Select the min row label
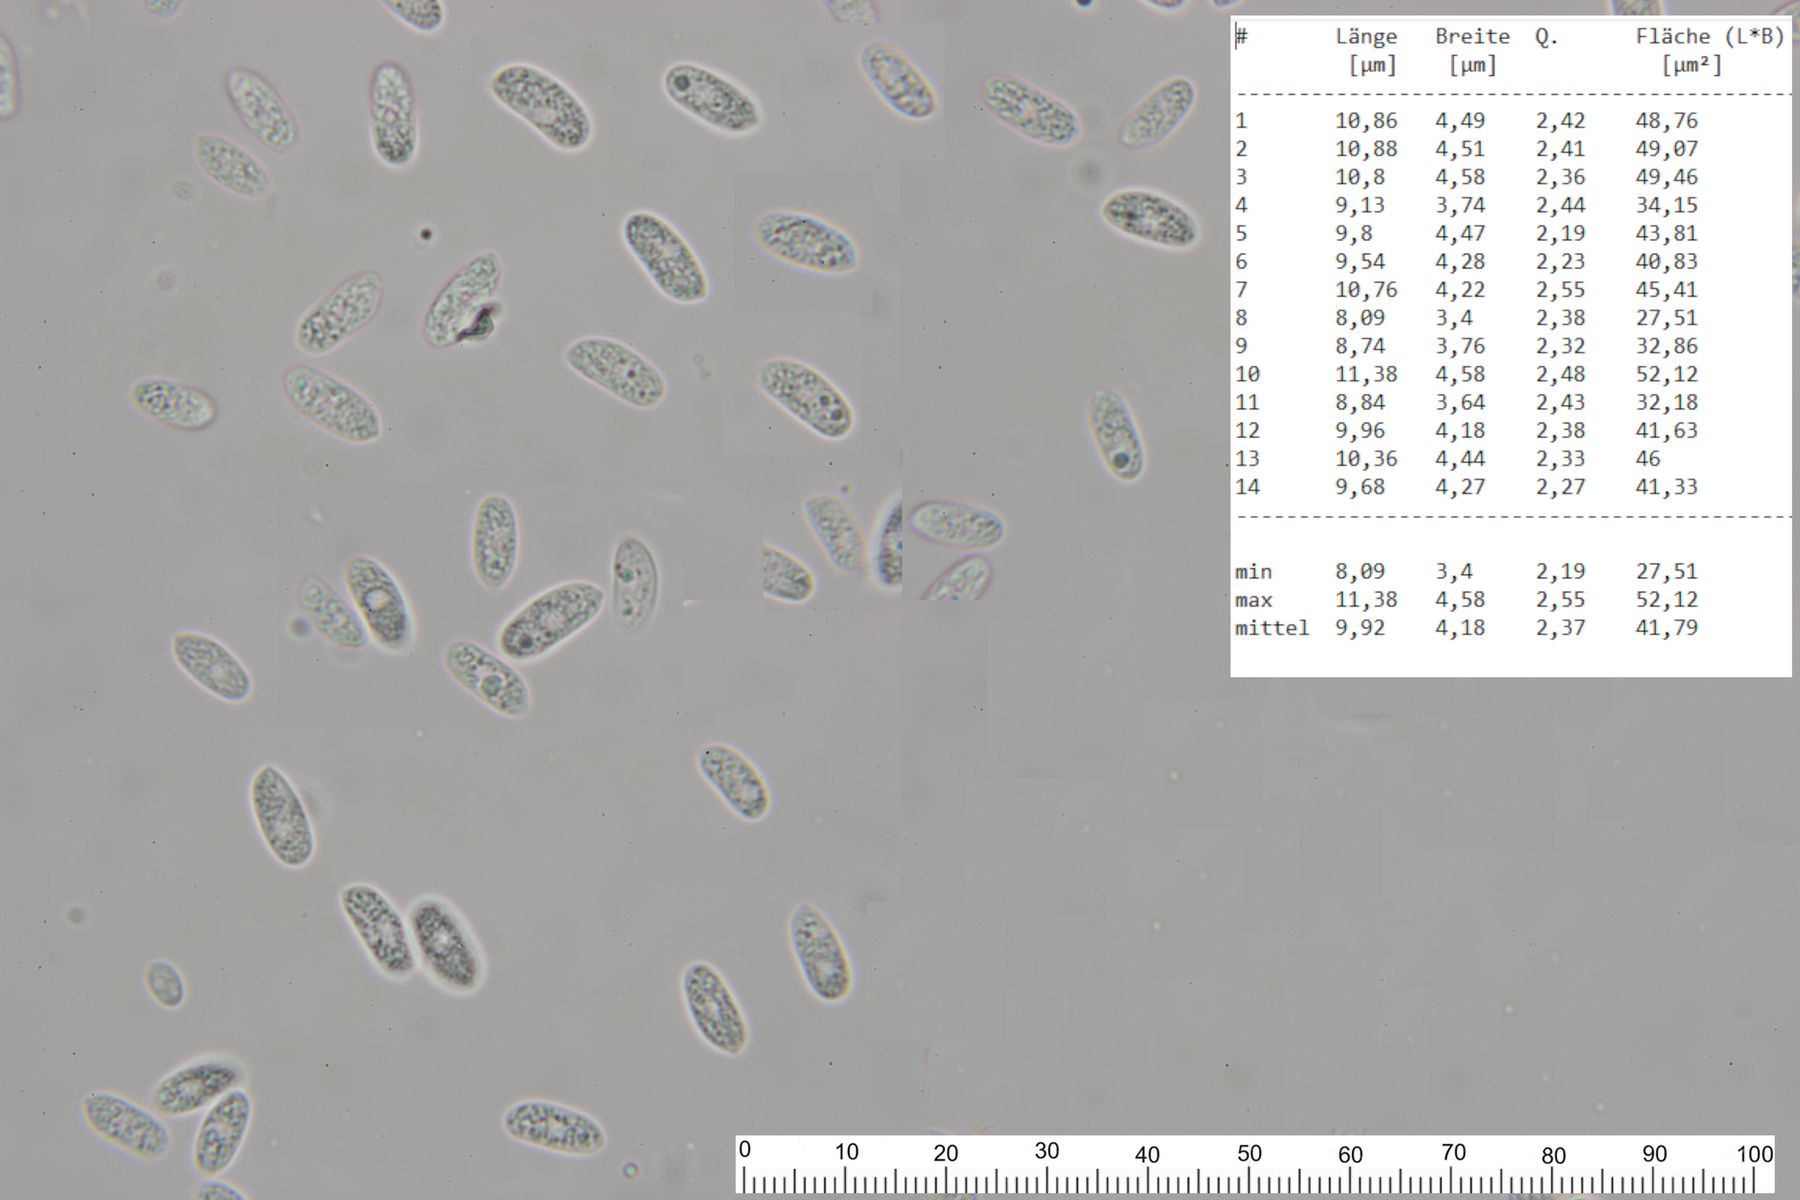This screenshot has width=1800, height=1200. pyautogui.click(x=1253, y=572)
